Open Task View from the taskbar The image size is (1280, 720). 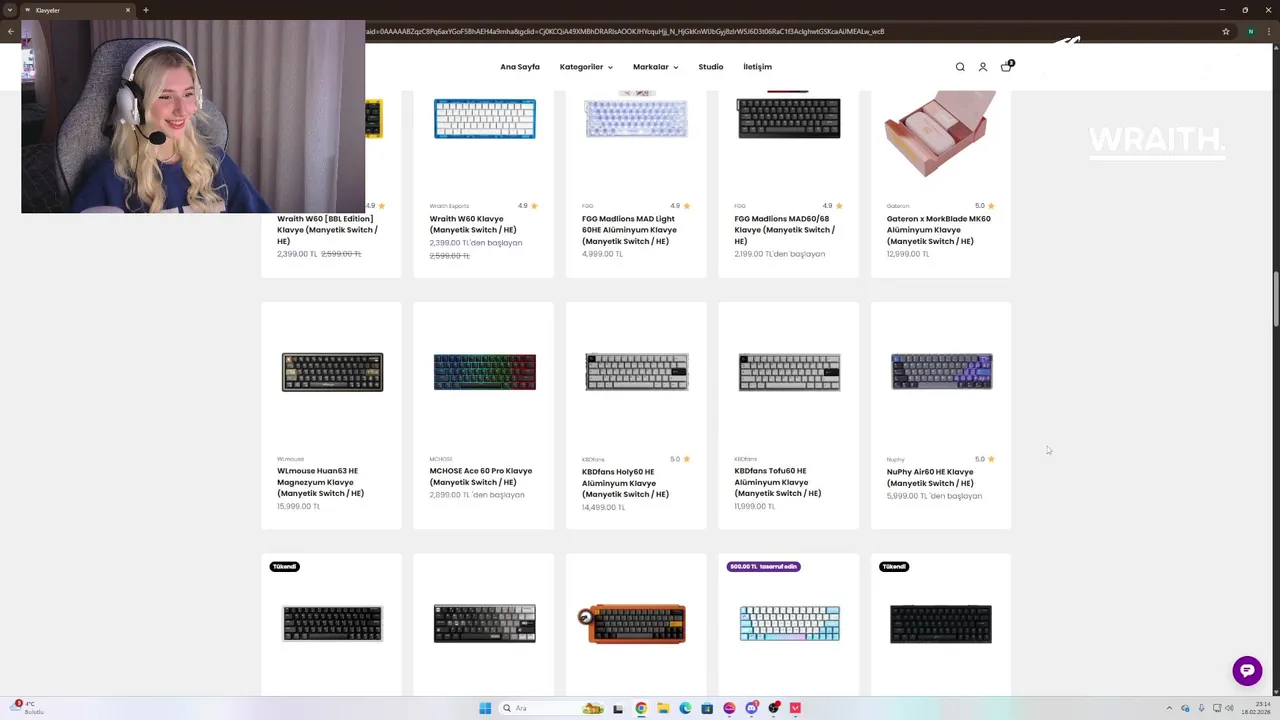pyautogui.click(x=618, y=708)
